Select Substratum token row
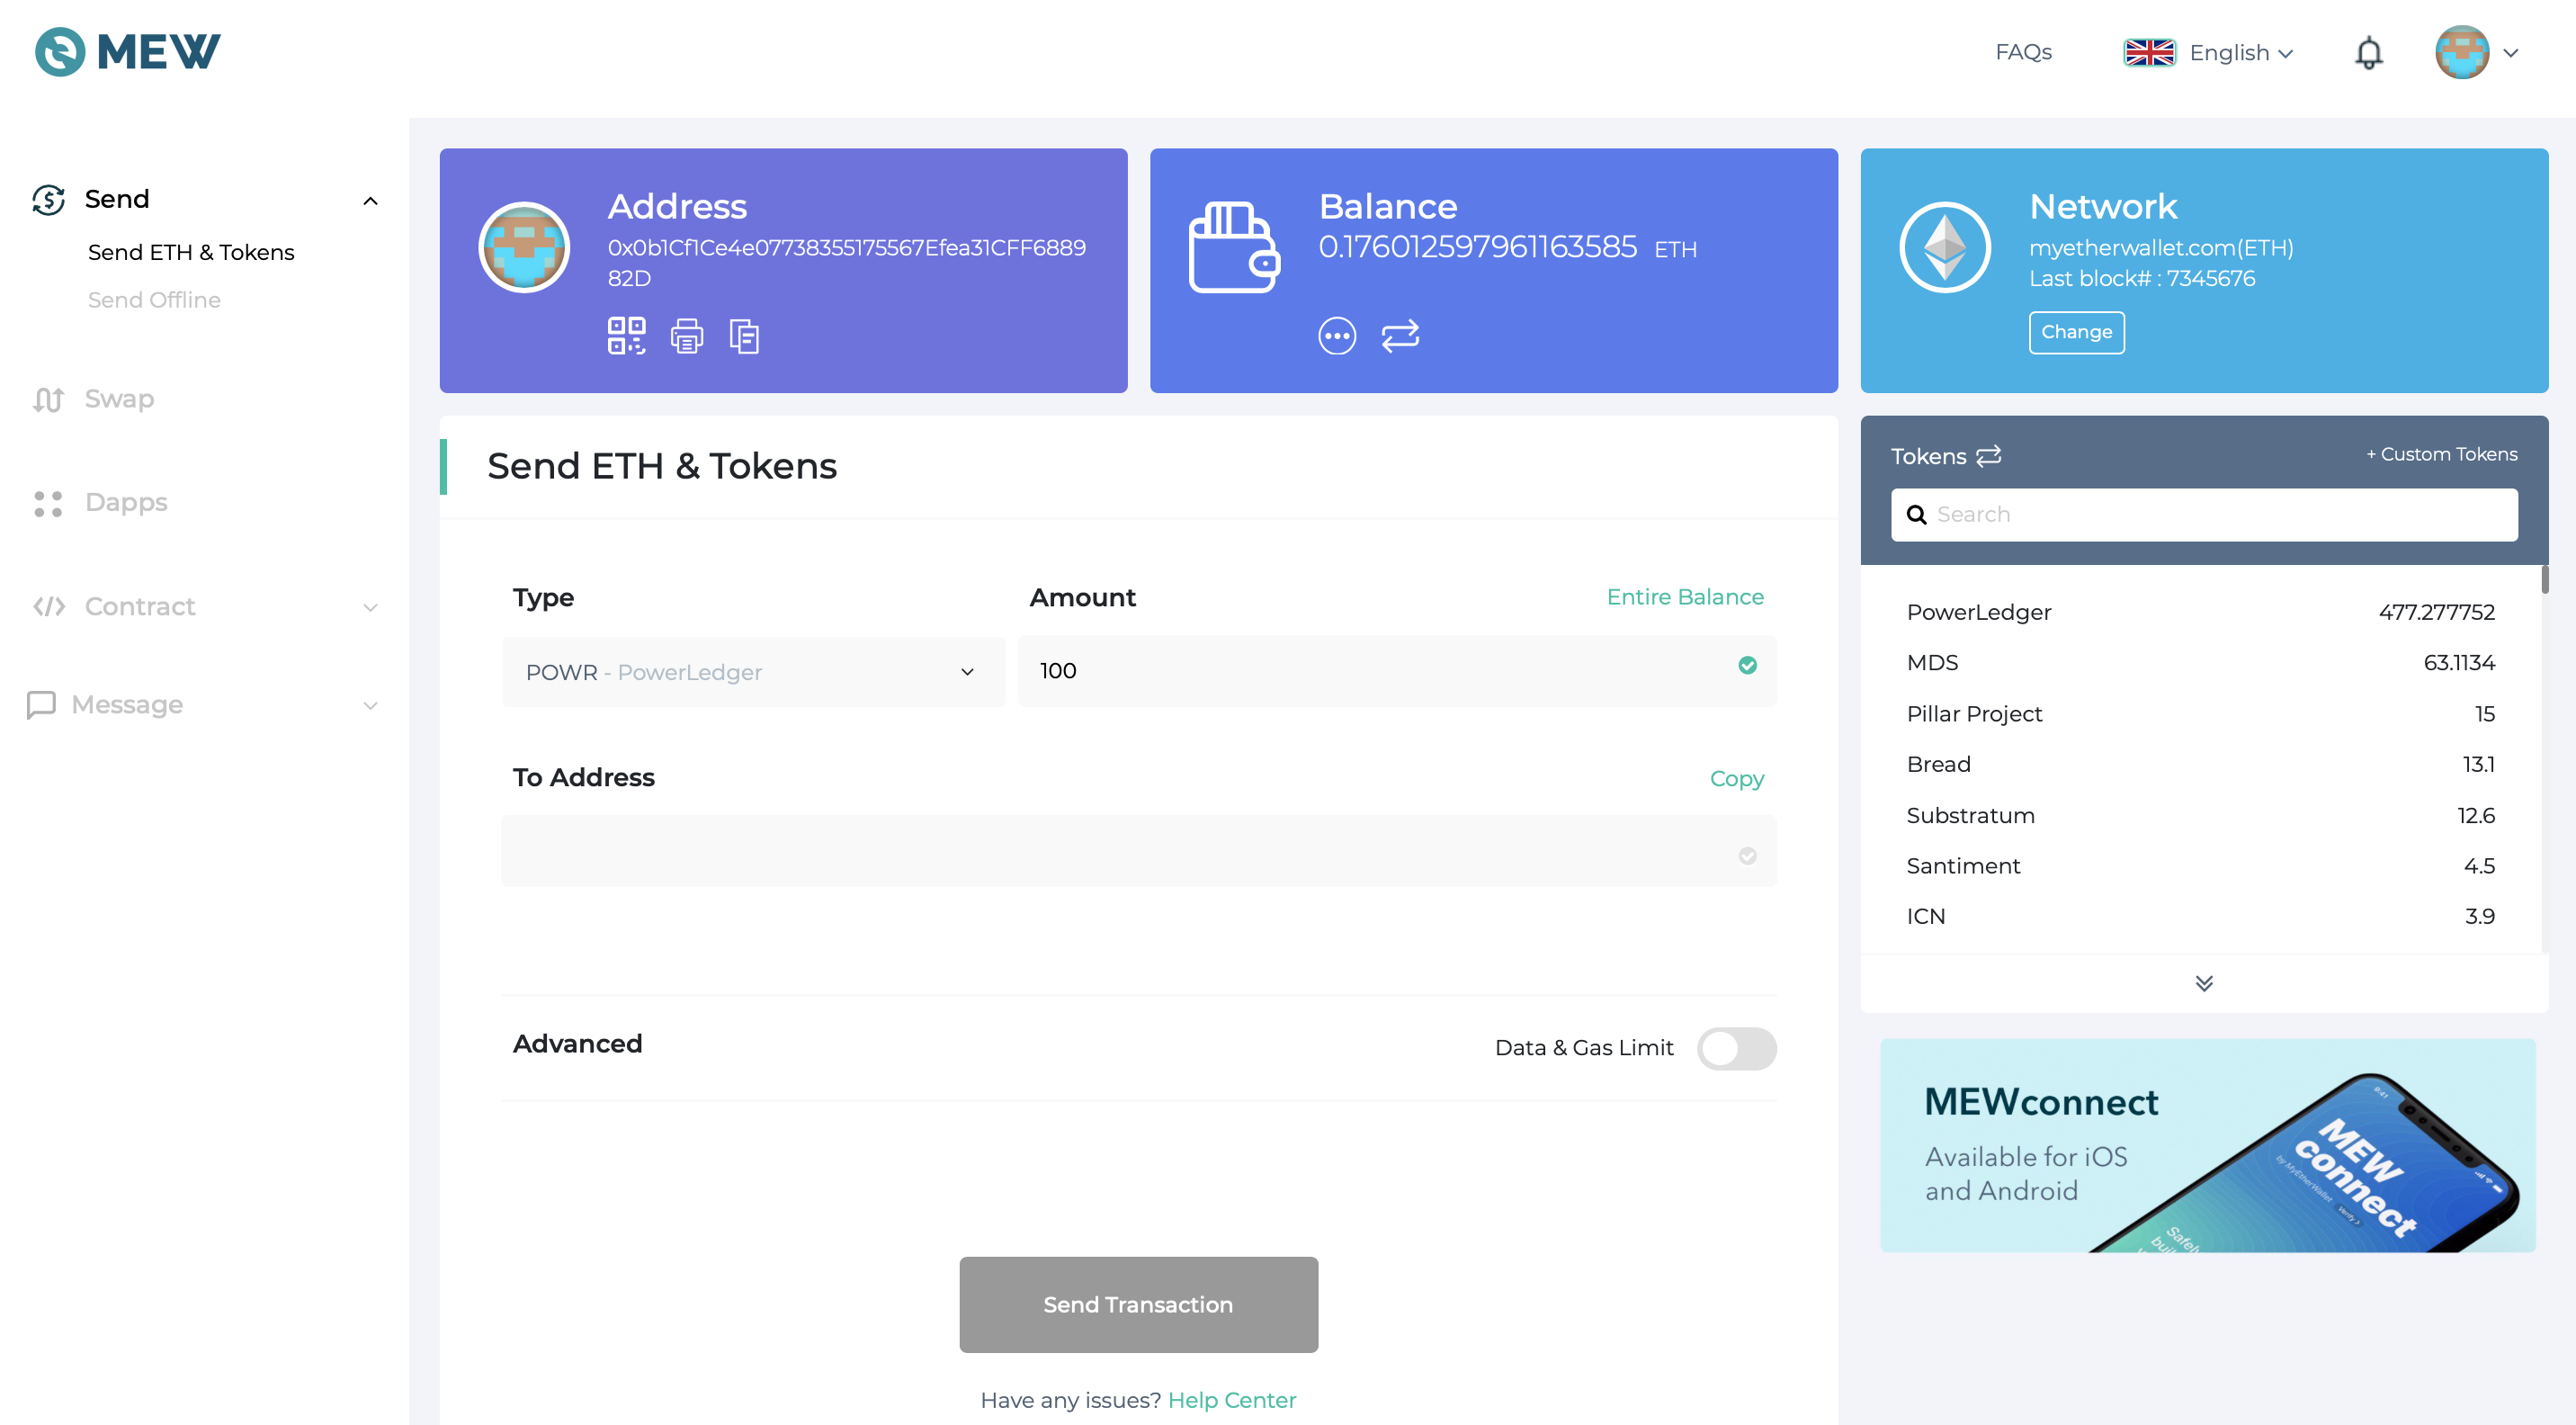2576x1425 pixels. 2200,815
